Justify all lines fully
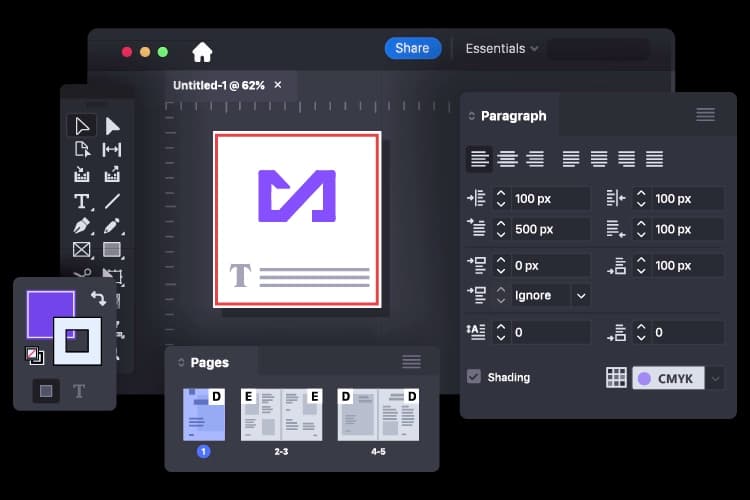Screen dimensions: 750x500 [x=654, y=159]
